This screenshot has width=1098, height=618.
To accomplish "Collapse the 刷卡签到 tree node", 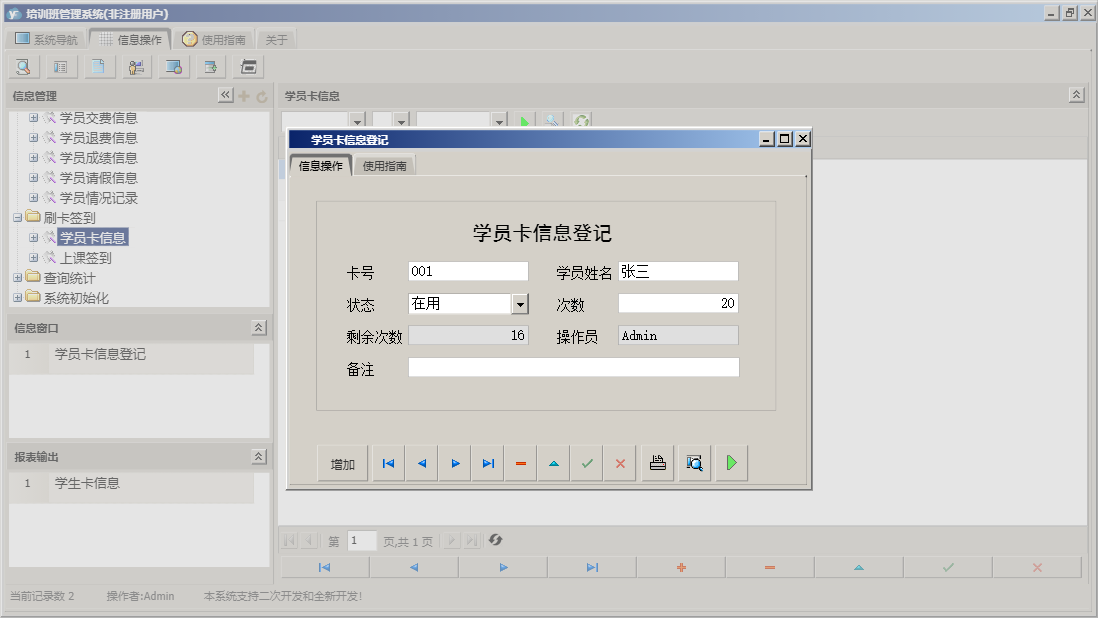I will click(17, 218).
